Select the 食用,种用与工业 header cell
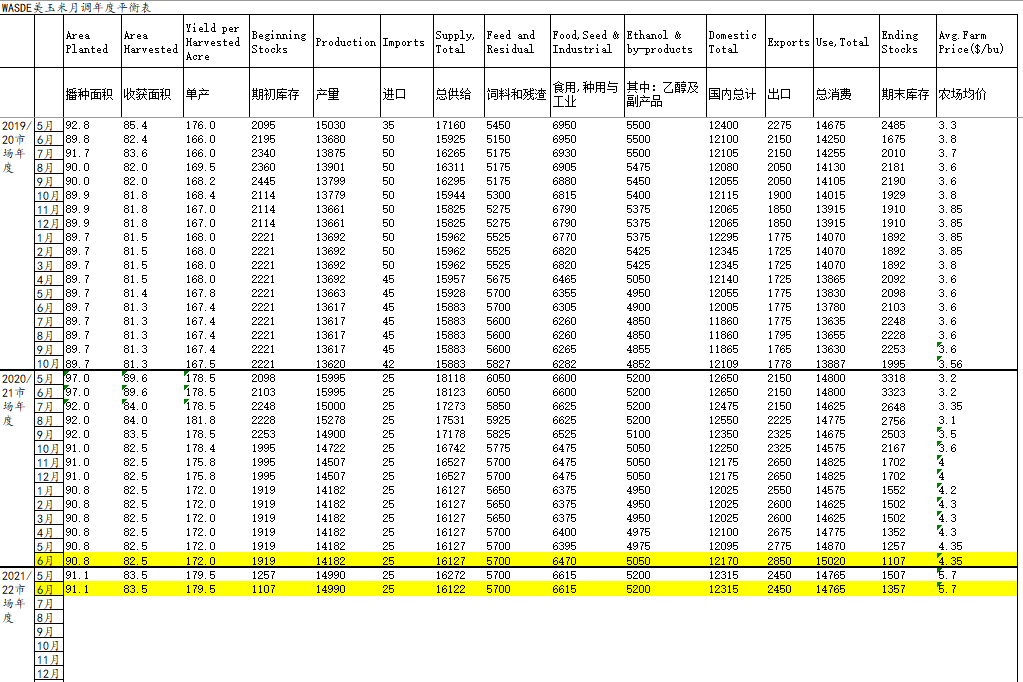Viewport: 1023px width, 682px height. tap(585, 94)
